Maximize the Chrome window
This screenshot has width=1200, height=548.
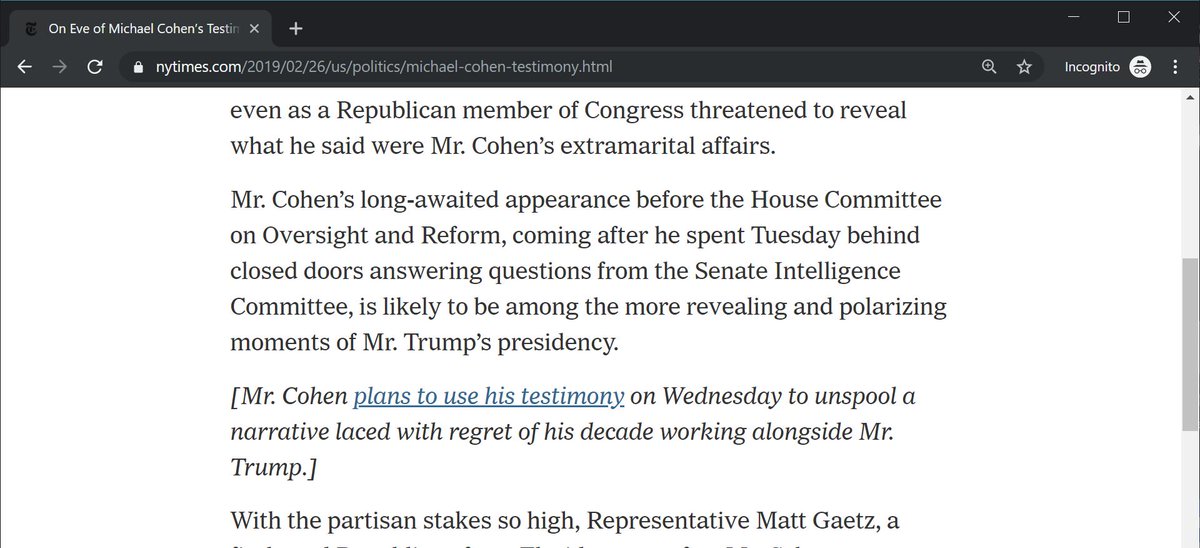coord(1123,17)
